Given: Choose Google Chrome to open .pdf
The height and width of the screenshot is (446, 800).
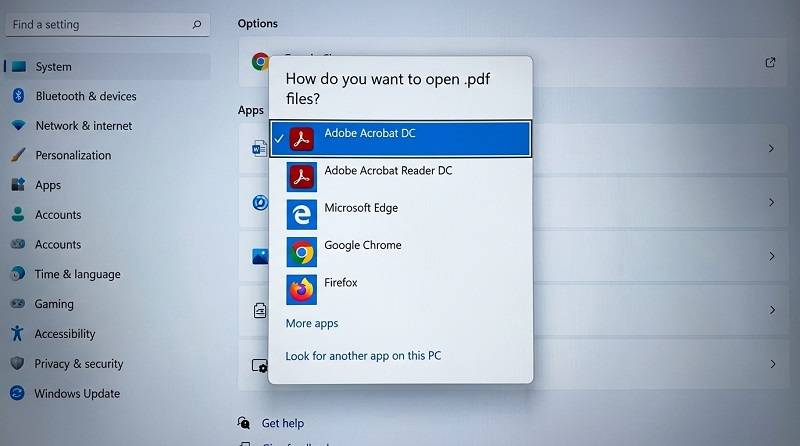Looking at the screenshot, I should click(401, 252).
